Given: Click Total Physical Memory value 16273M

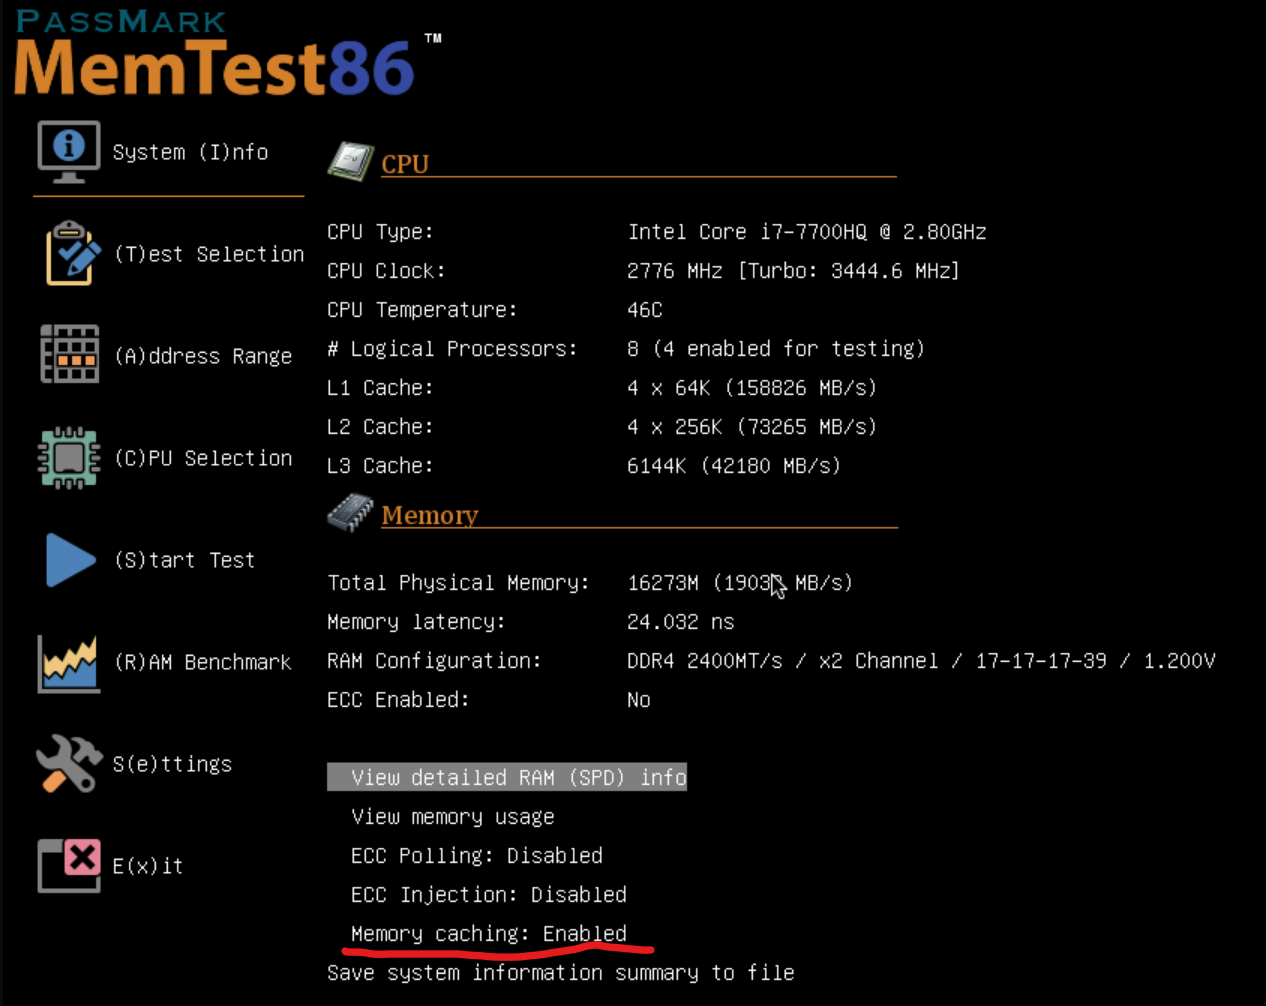Looking at the screenshot, I should coord(740,583).
